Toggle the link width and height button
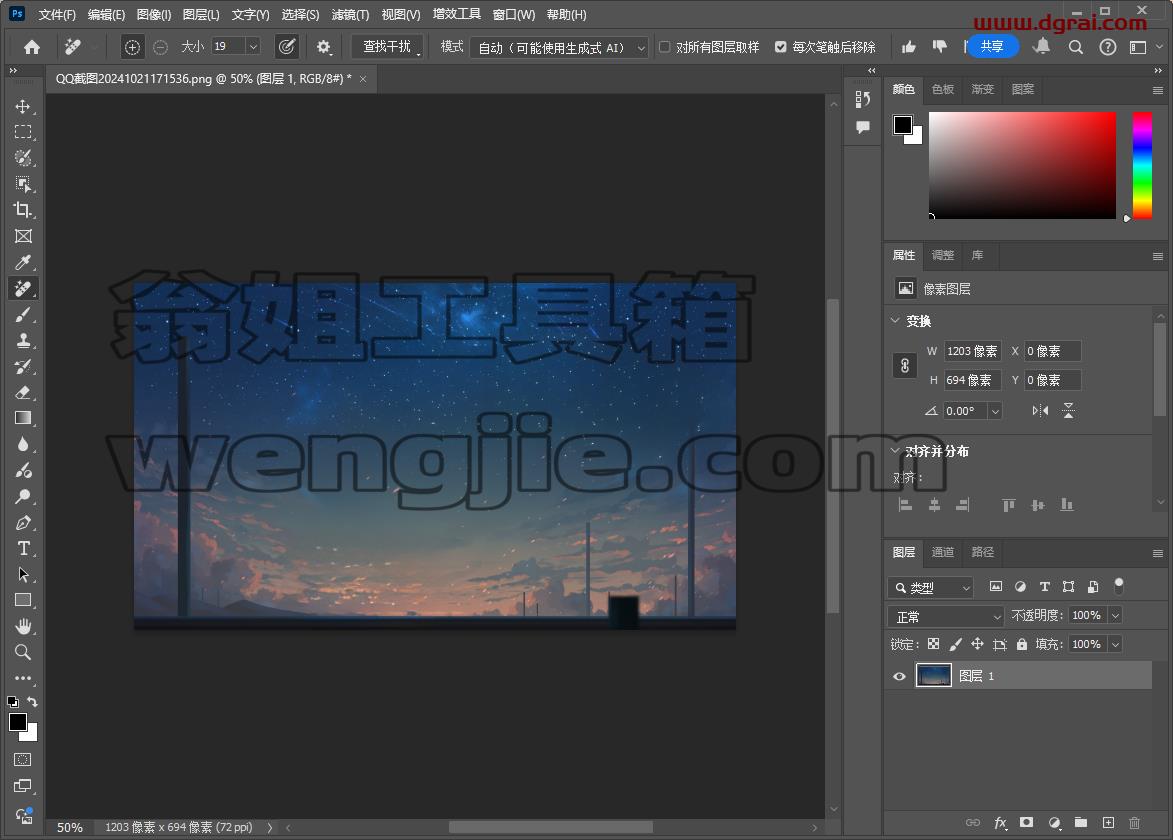 point(904,366)
